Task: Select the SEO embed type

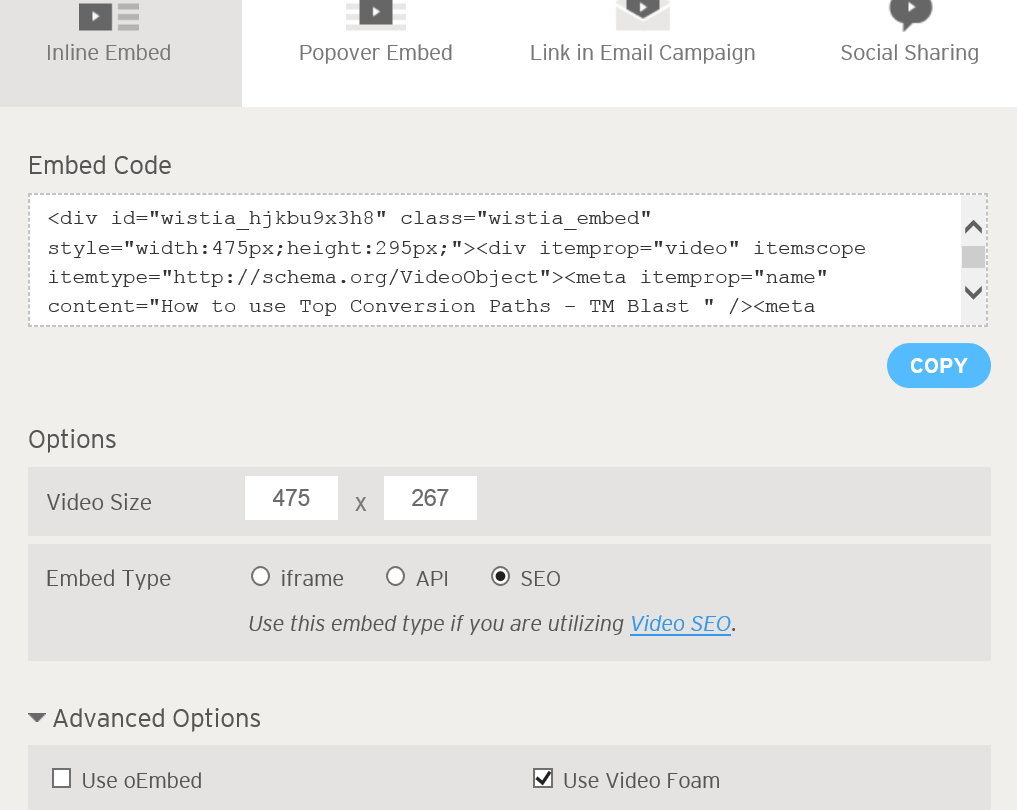Action: [x=500, y=577]
